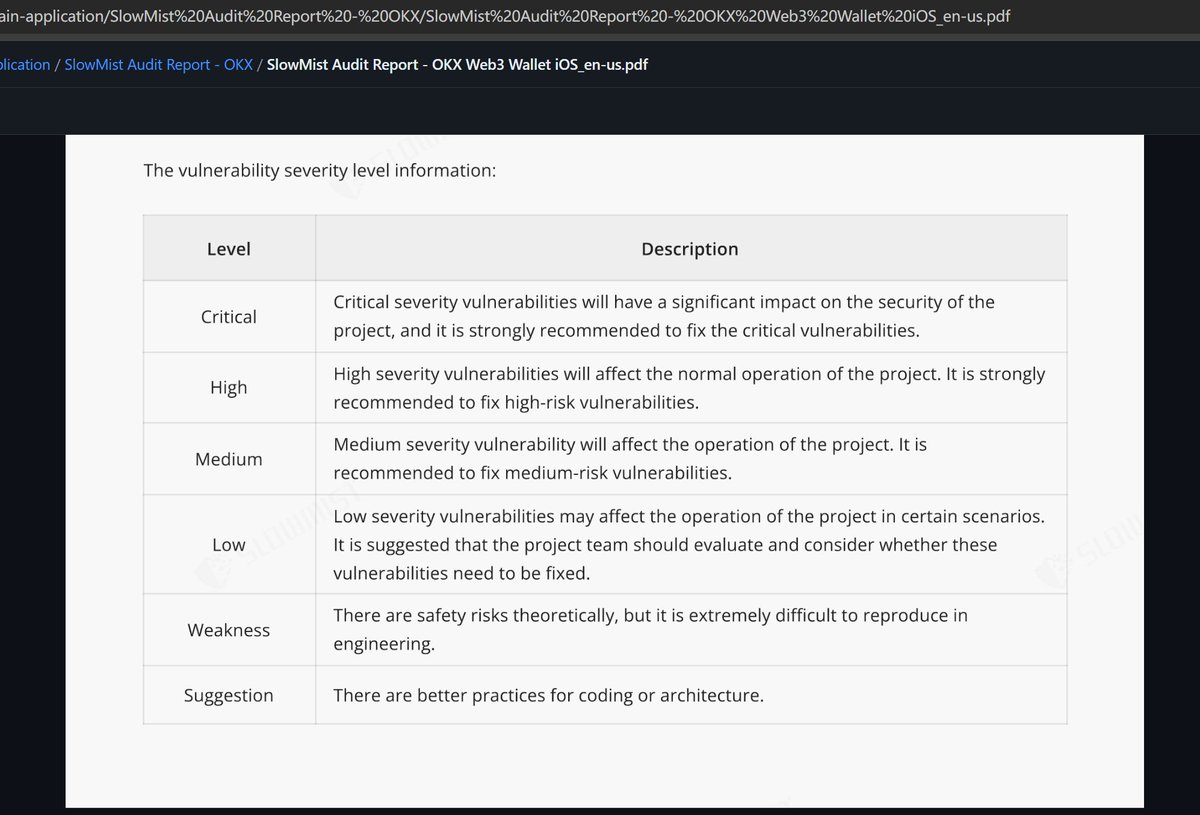Screen dimensions: 1200x815
Task: Click the 'Level' column header
Action: 229,249
